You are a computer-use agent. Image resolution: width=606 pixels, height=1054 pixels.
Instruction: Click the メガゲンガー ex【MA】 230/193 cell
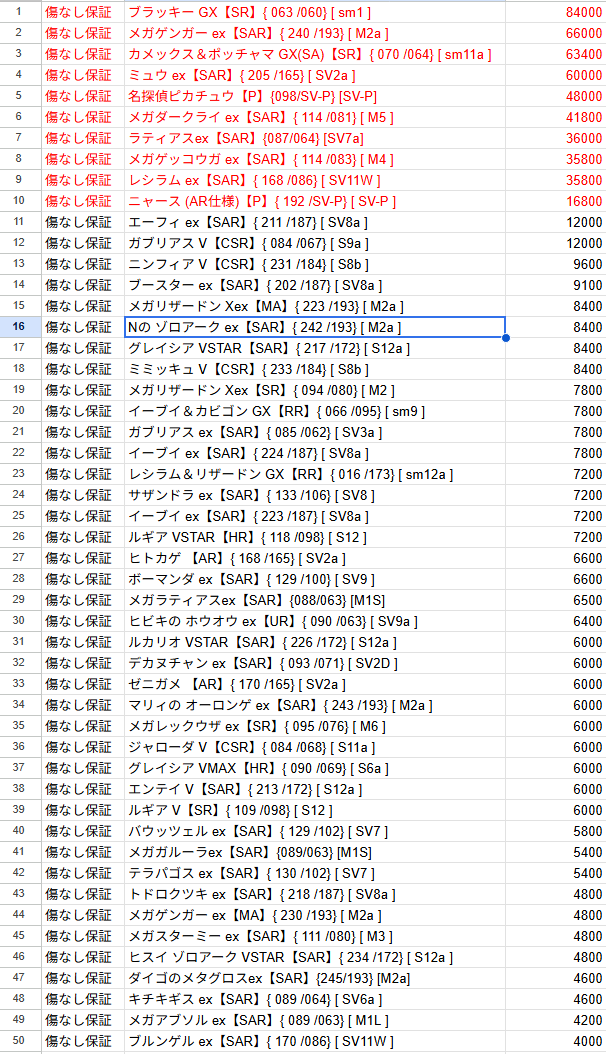pyautogui.click(x=314, y=915)
